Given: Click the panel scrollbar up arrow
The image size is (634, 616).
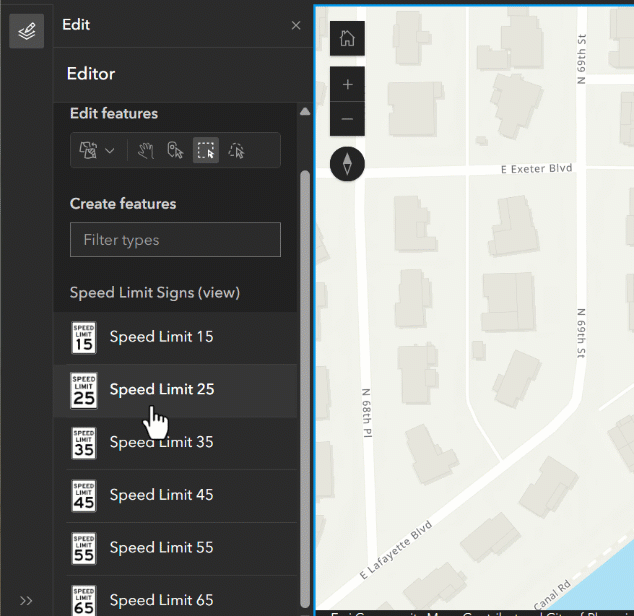Looking at the screenshot, I should 305,112.
